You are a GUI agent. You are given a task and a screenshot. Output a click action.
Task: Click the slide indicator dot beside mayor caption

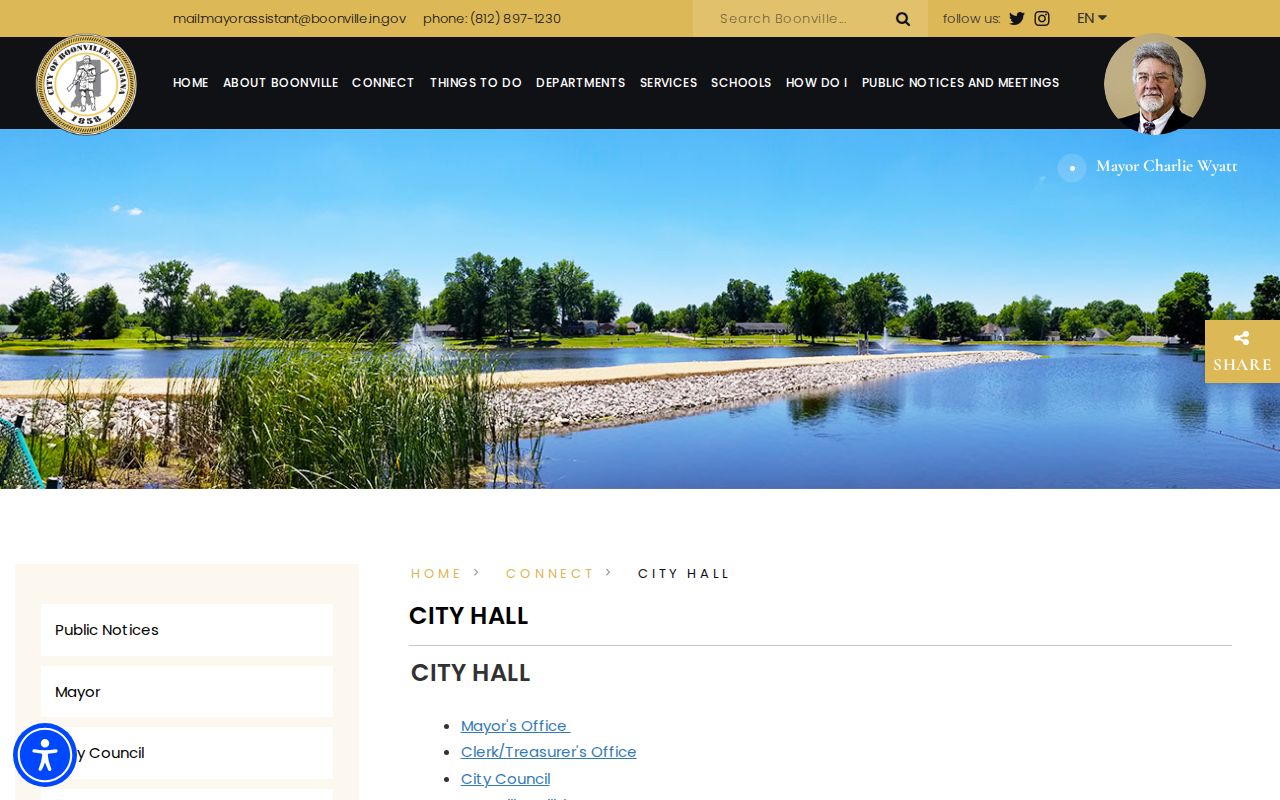tap(1072, 168)
